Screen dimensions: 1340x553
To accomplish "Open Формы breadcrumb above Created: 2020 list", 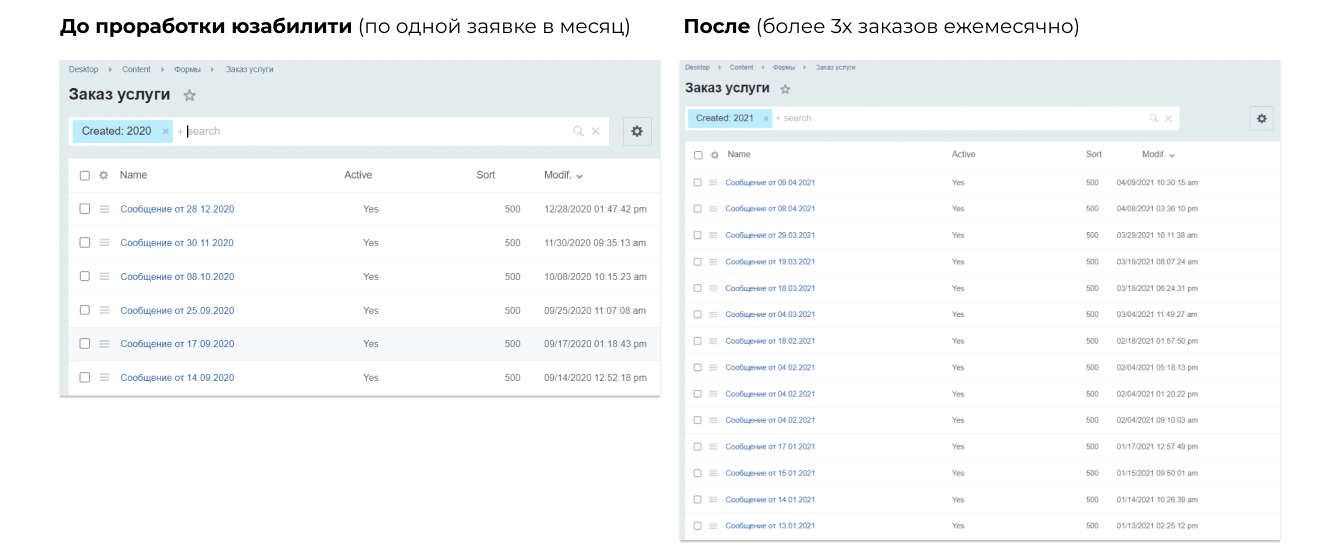I will (x=187, y=70).
